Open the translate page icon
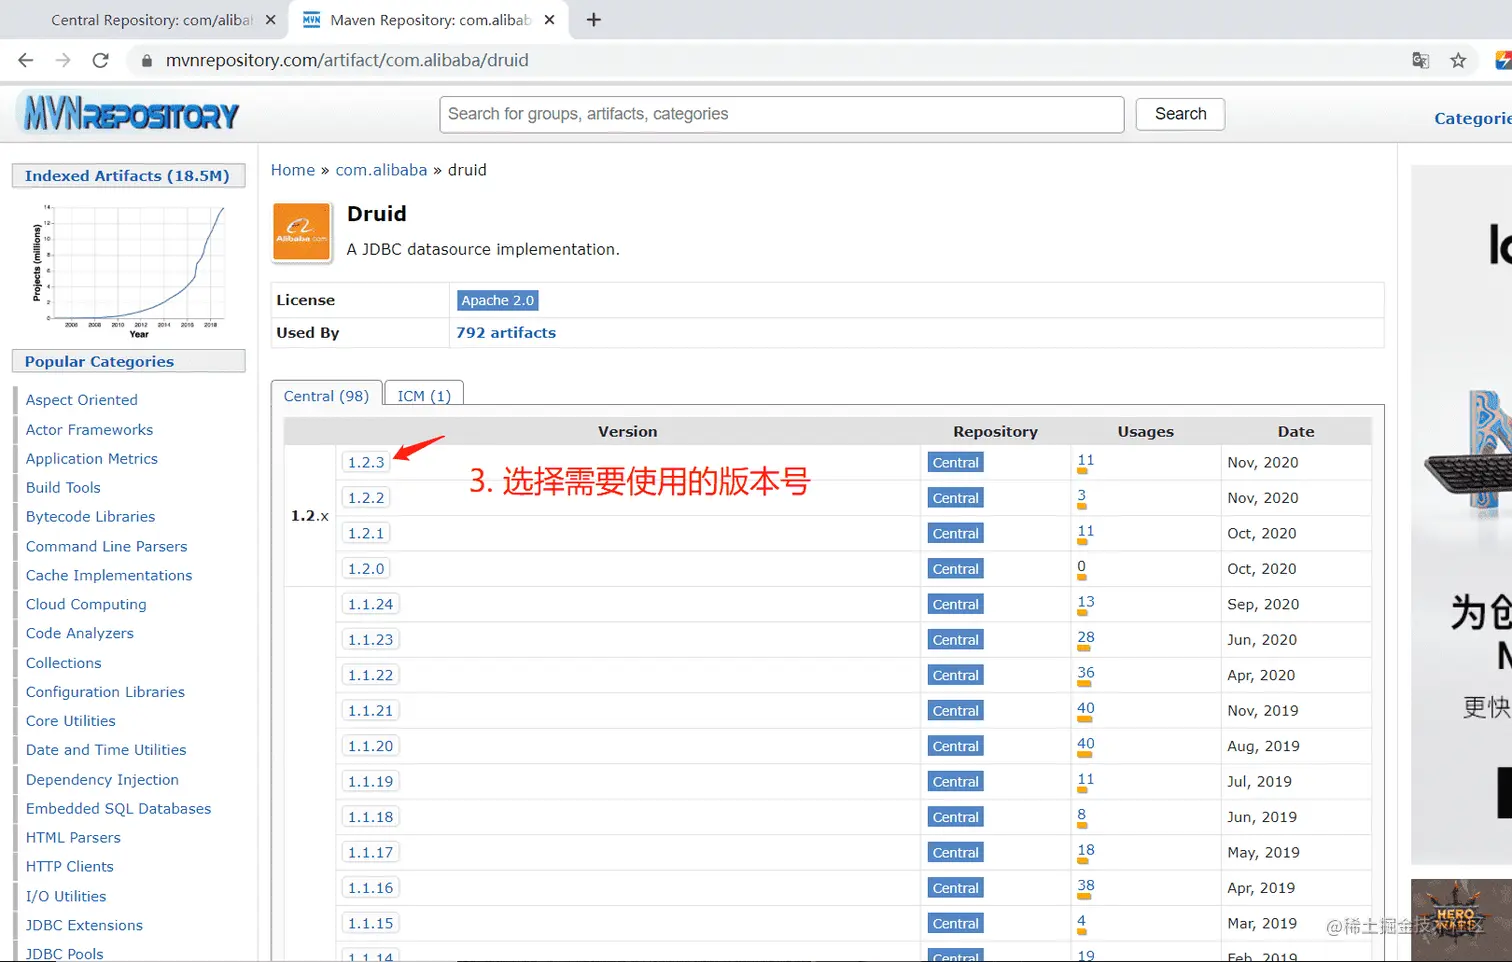This screenshot has height=962, width=1512. pos(1420,60)
